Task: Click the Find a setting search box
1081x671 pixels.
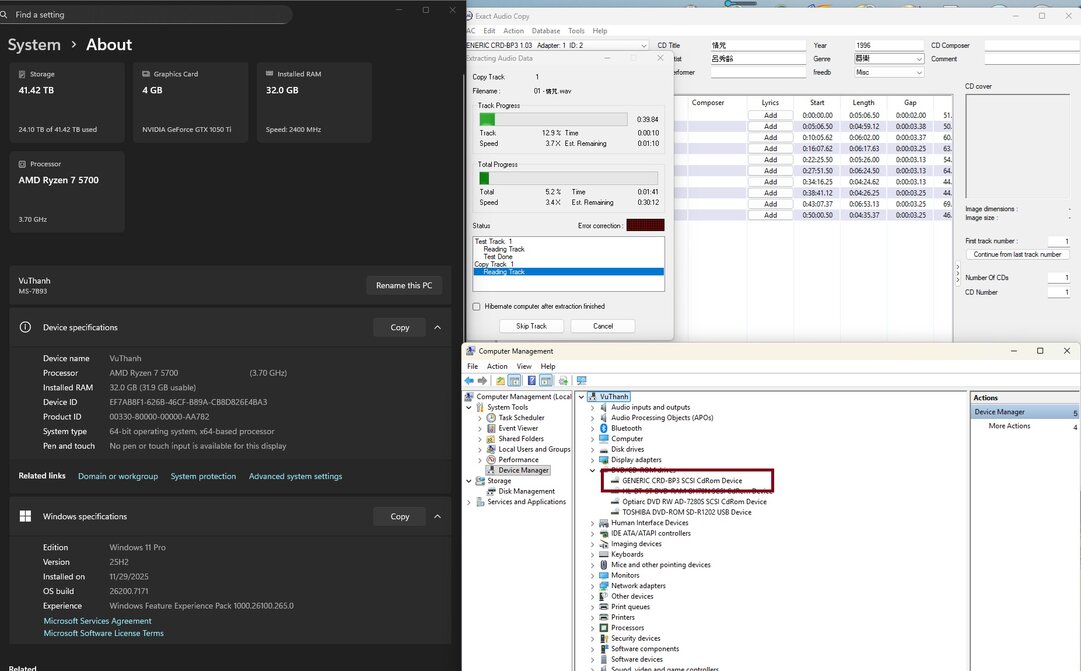Action: [x=146, y=14]
